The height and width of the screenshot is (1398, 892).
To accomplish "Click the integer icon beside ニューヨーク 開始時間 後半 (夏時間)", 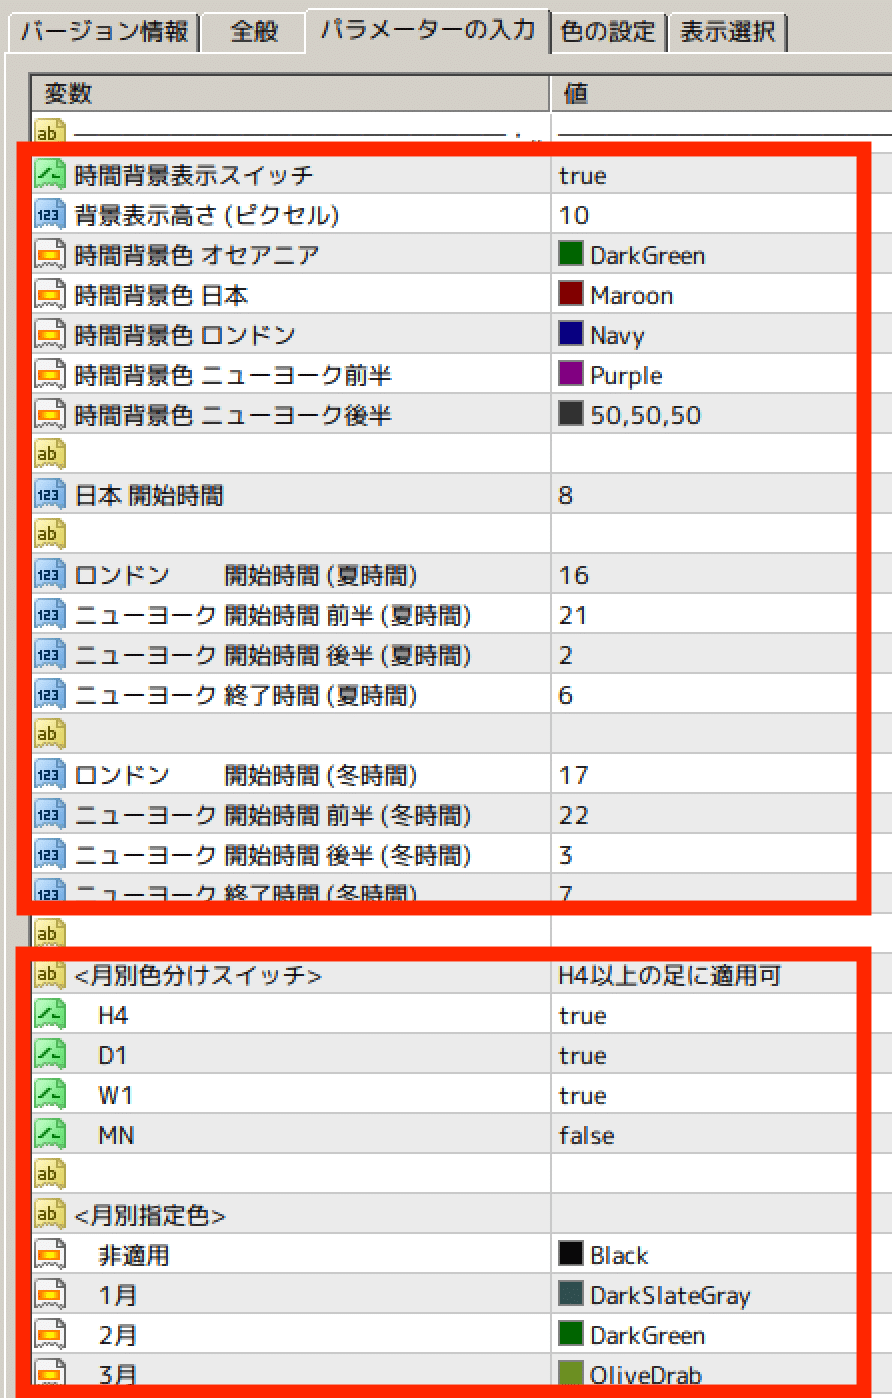I will click(x=50, y=655).
